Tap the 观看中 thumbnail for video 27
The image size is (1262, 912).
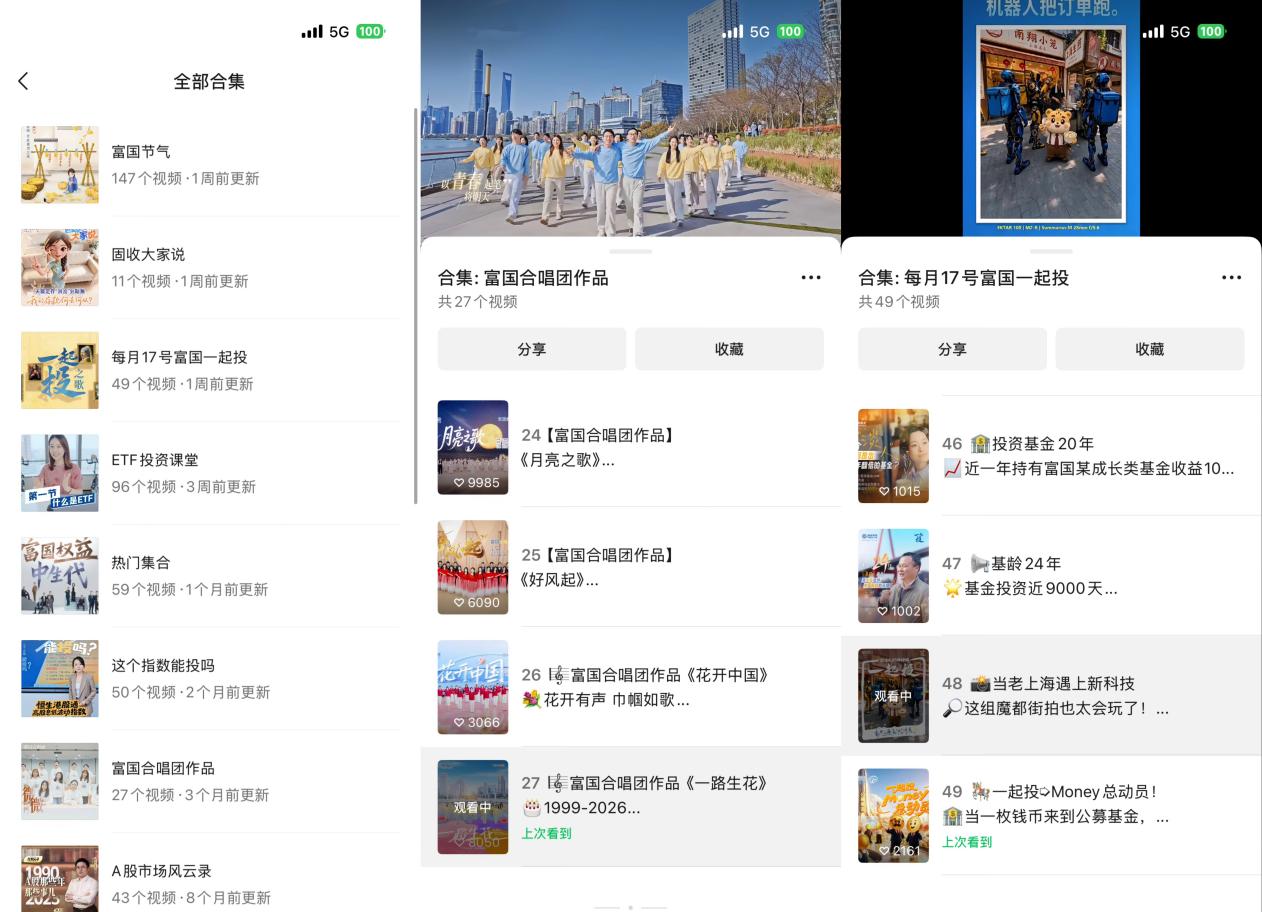coord(473,807)
